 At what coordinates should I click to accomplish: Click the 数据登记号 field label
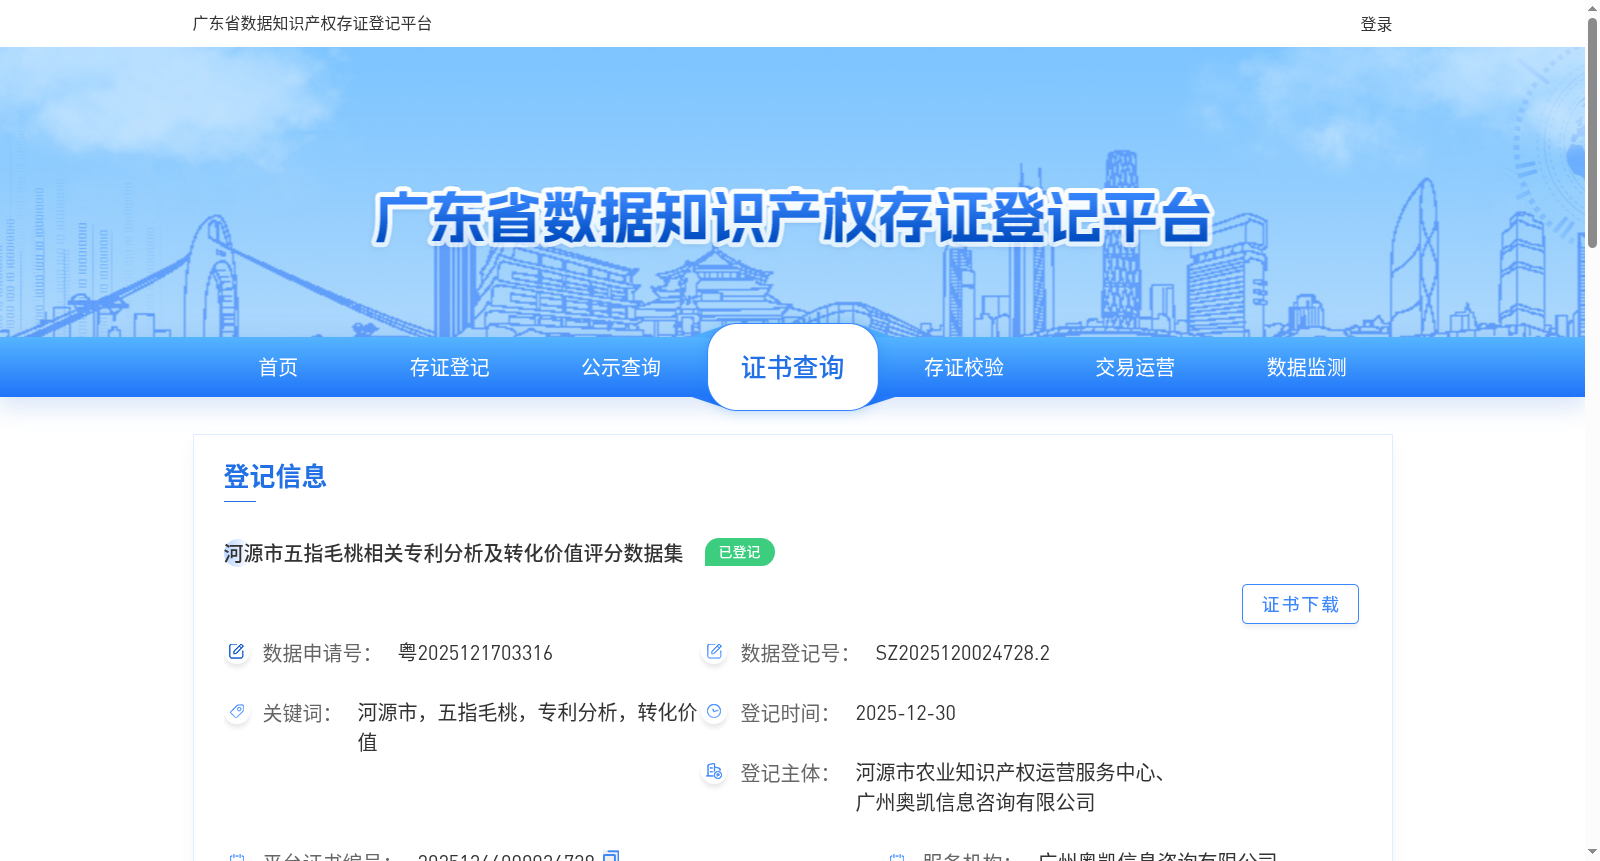coord(794,653)
